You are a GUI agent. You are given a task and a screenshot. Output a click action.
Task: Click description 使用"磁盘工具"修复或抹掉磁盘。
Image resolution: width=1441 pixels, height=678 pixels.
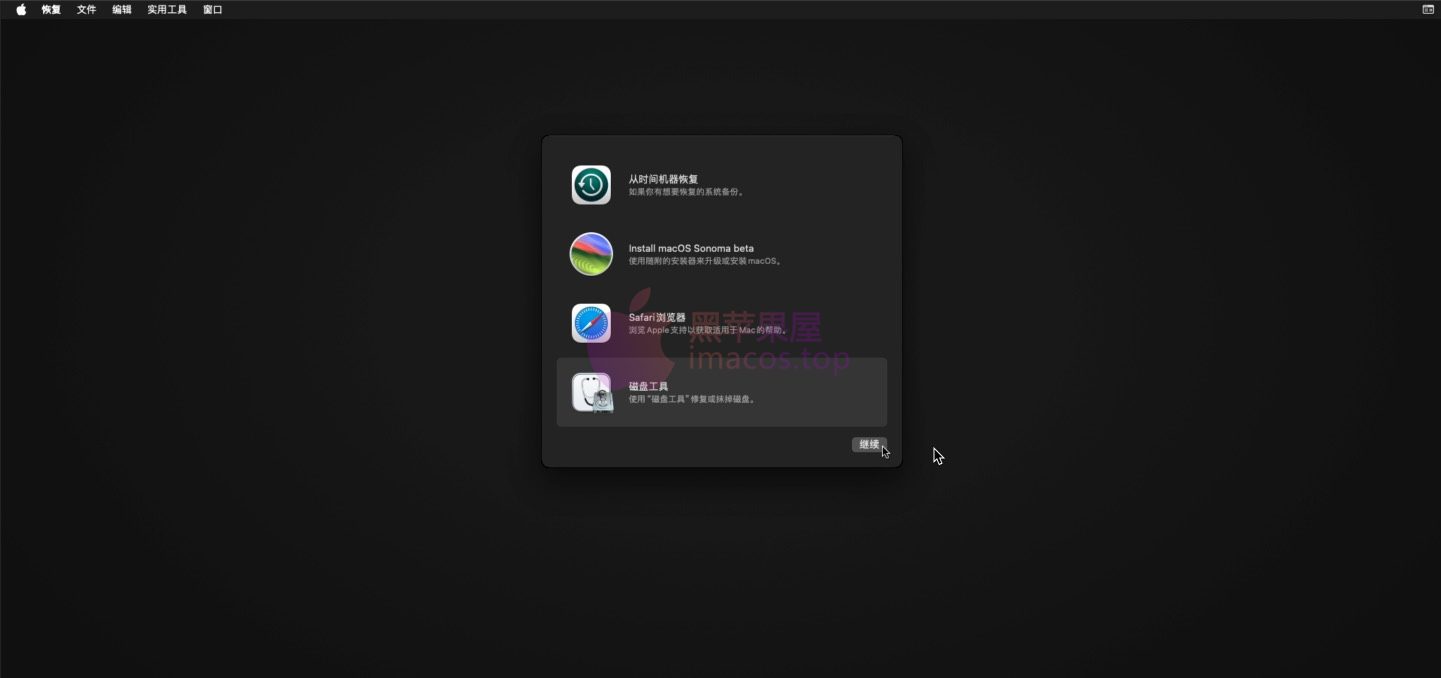[692, 399]
